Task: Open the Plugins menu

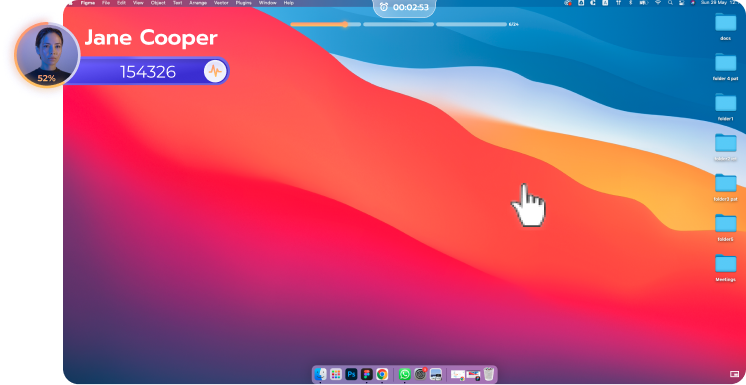Action: (x=244, y=3)
